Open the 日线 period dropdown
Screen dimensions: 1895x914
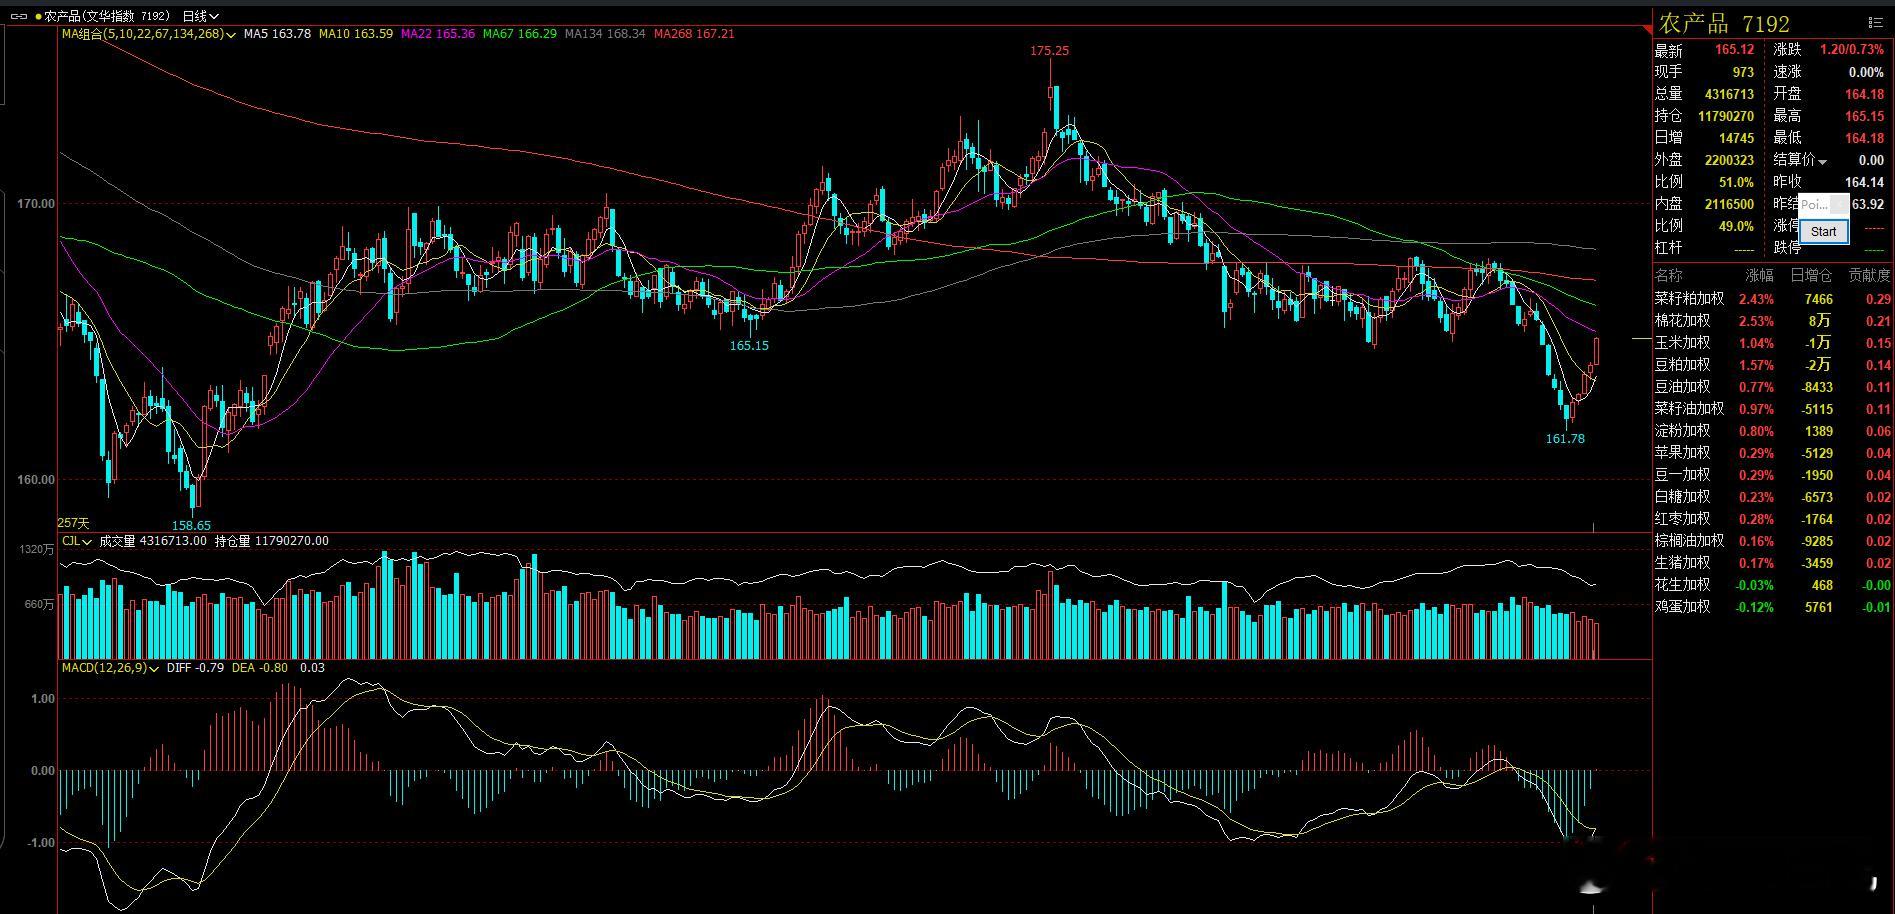point(200,16)
